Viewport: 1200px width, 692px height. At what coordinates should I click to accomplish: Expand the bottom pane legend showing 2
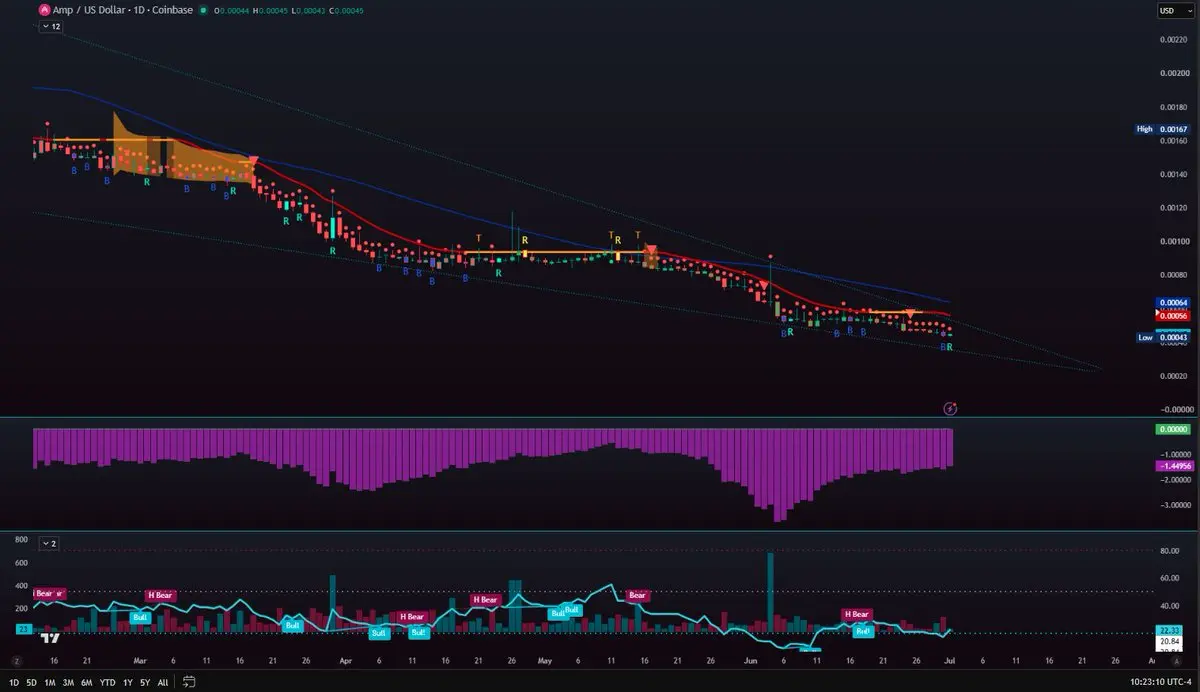click(49, 543)
